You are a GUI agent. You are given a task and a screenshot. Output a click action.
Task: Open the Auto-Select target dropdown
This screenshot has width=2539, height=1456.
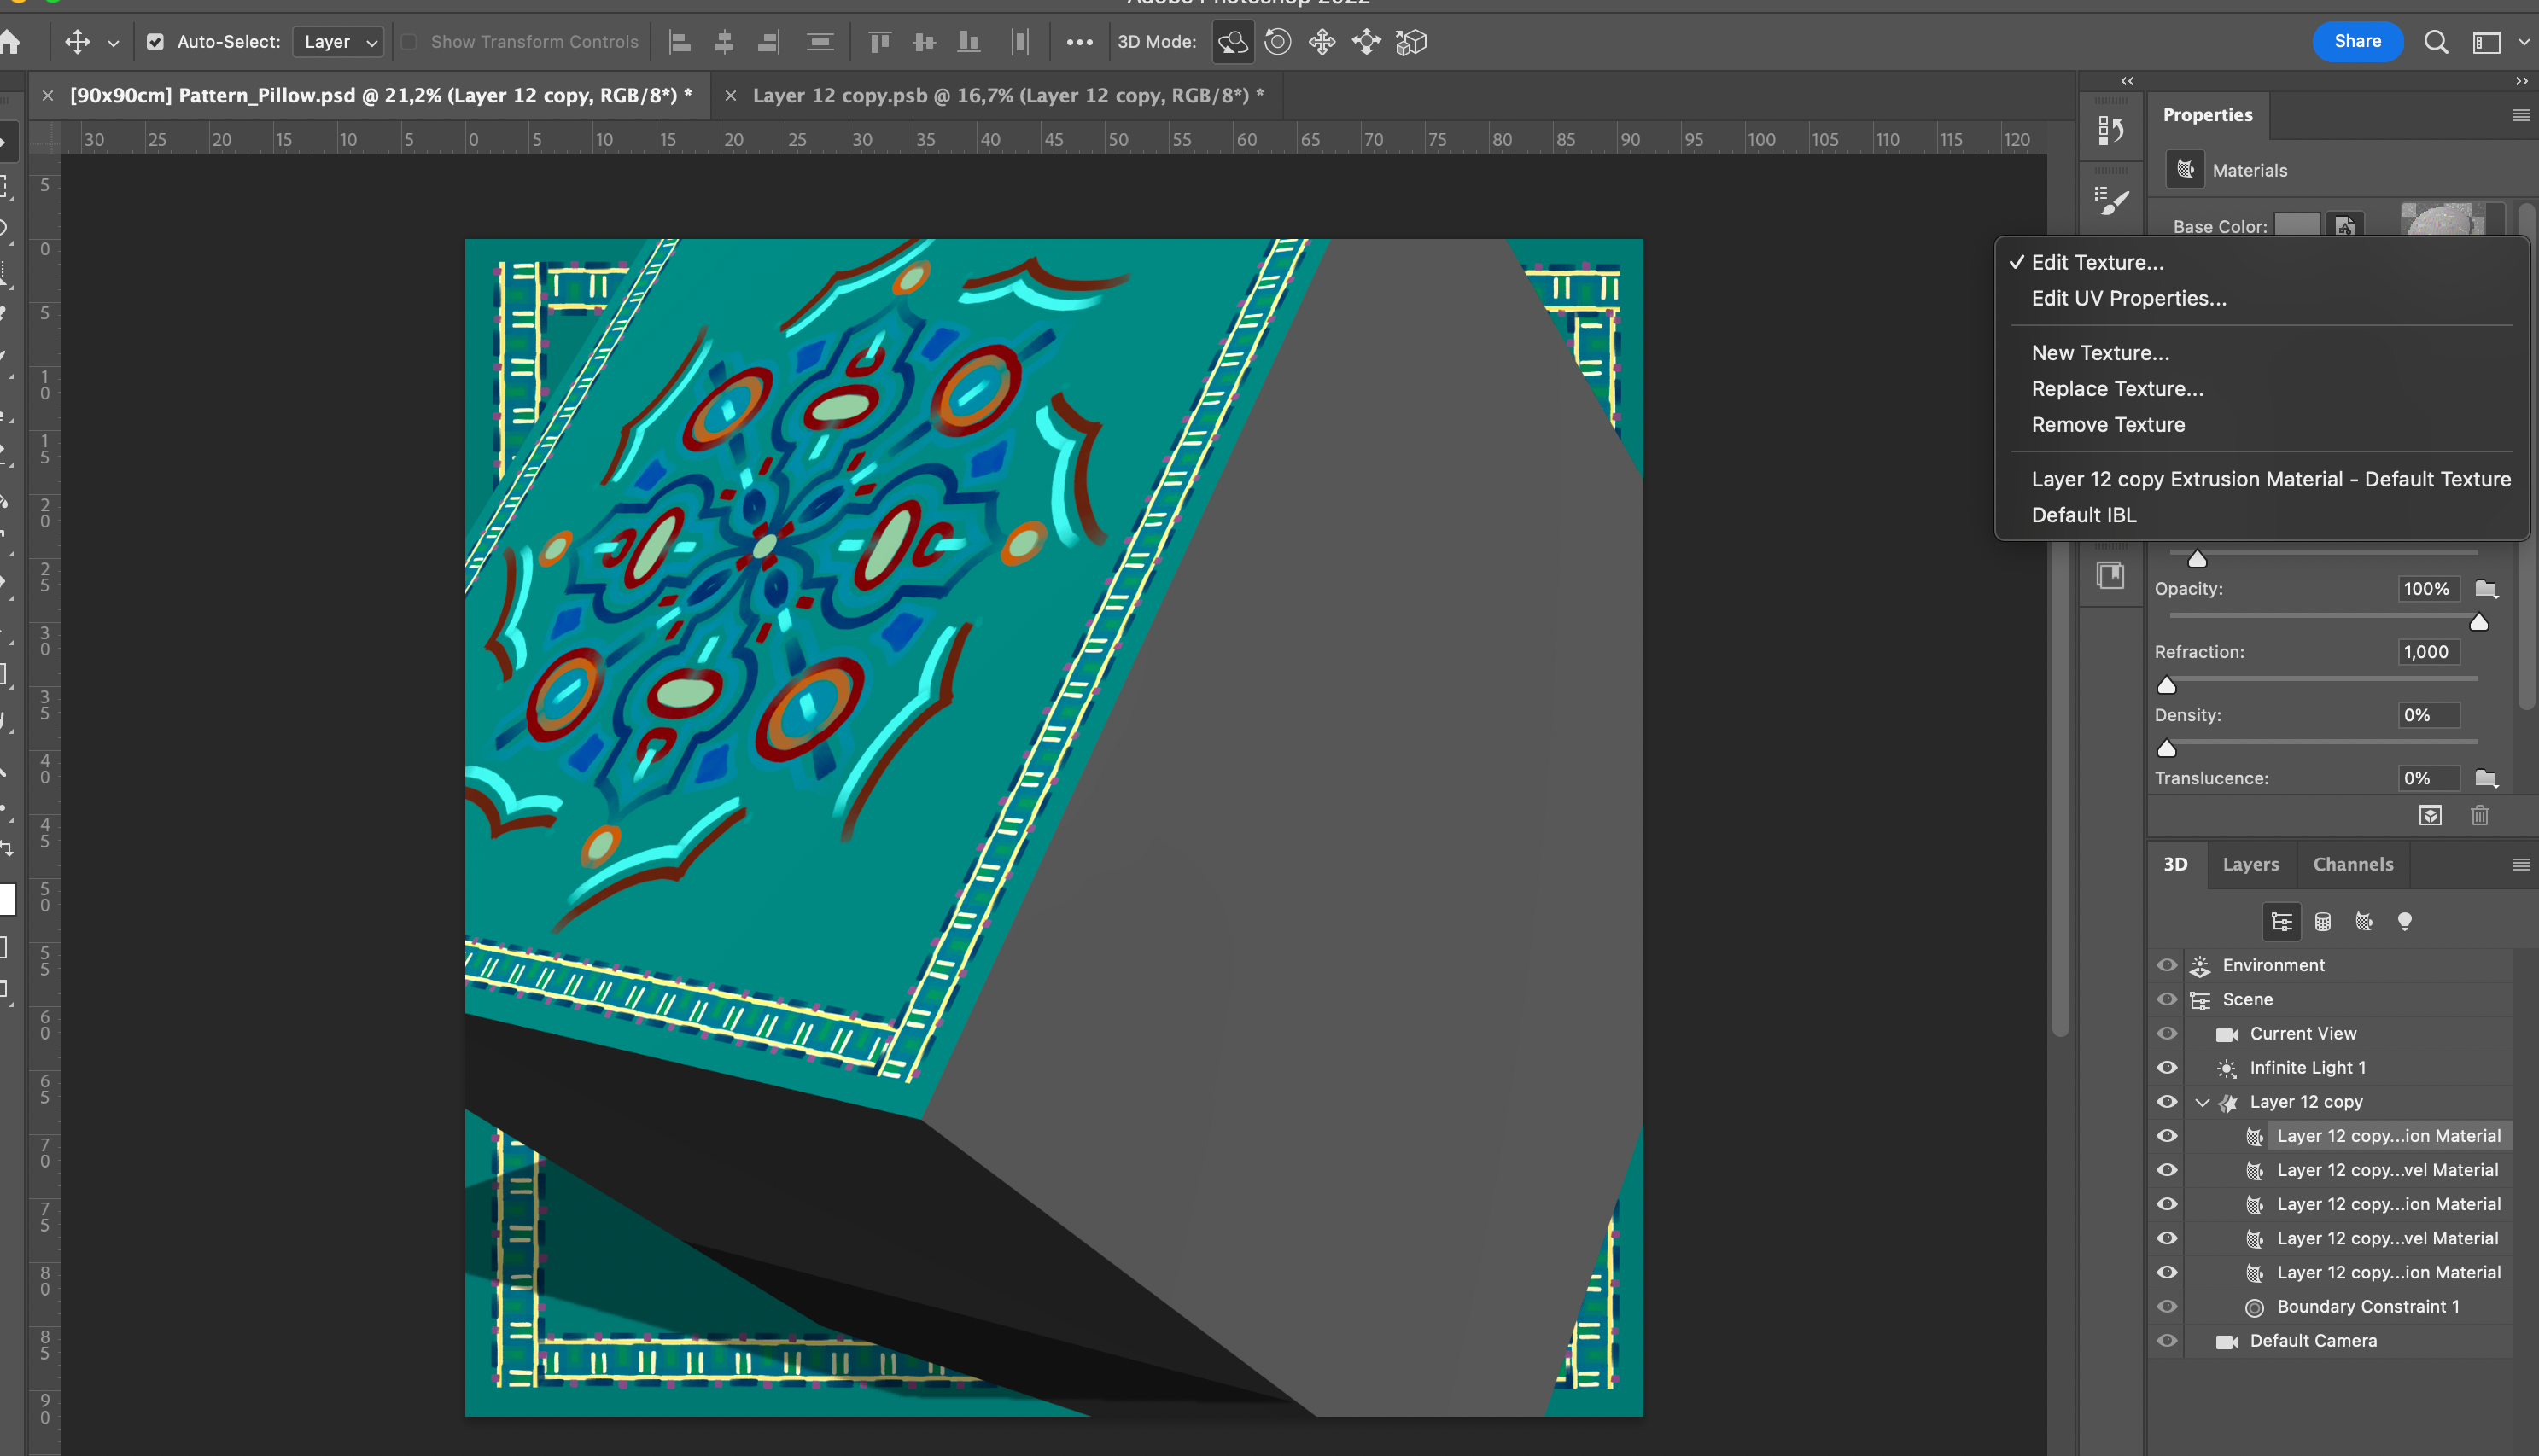pos(338,42)
